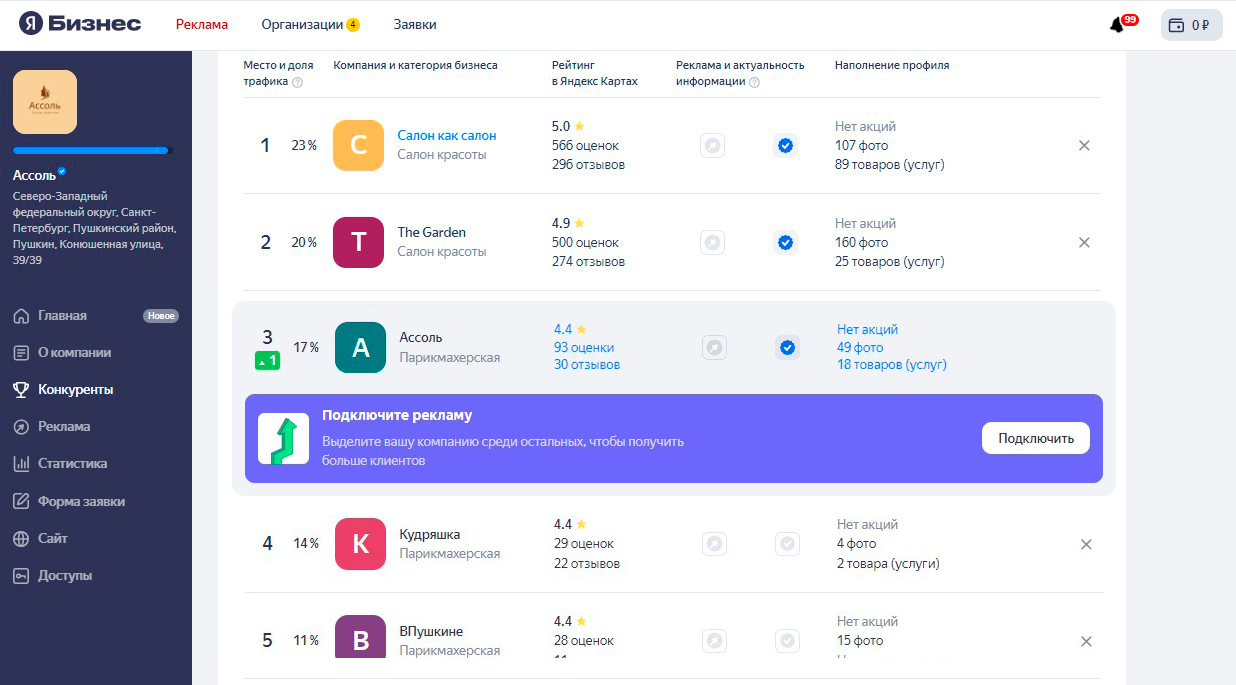Remove competitor ВПушкине with the X

pyautogui.click(x=1086, y=641)
